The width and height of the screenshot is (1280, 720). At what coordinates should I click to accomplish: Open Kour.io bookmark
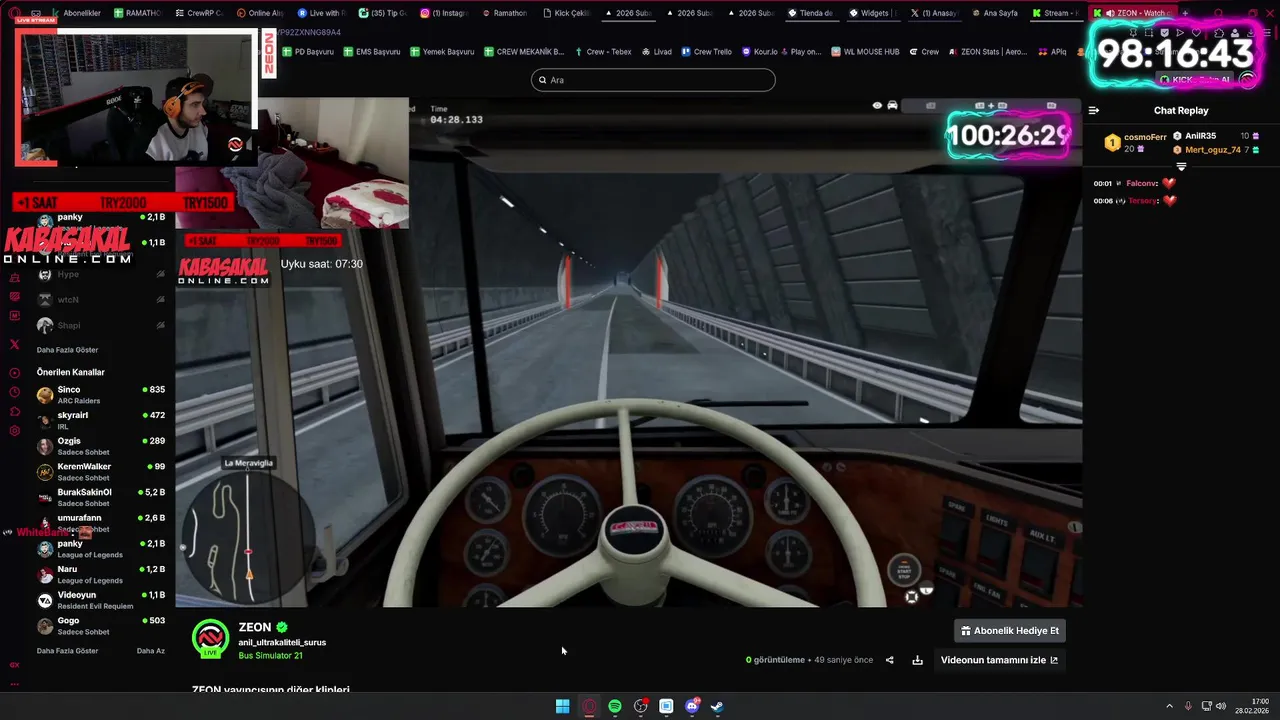click(760, 52)
